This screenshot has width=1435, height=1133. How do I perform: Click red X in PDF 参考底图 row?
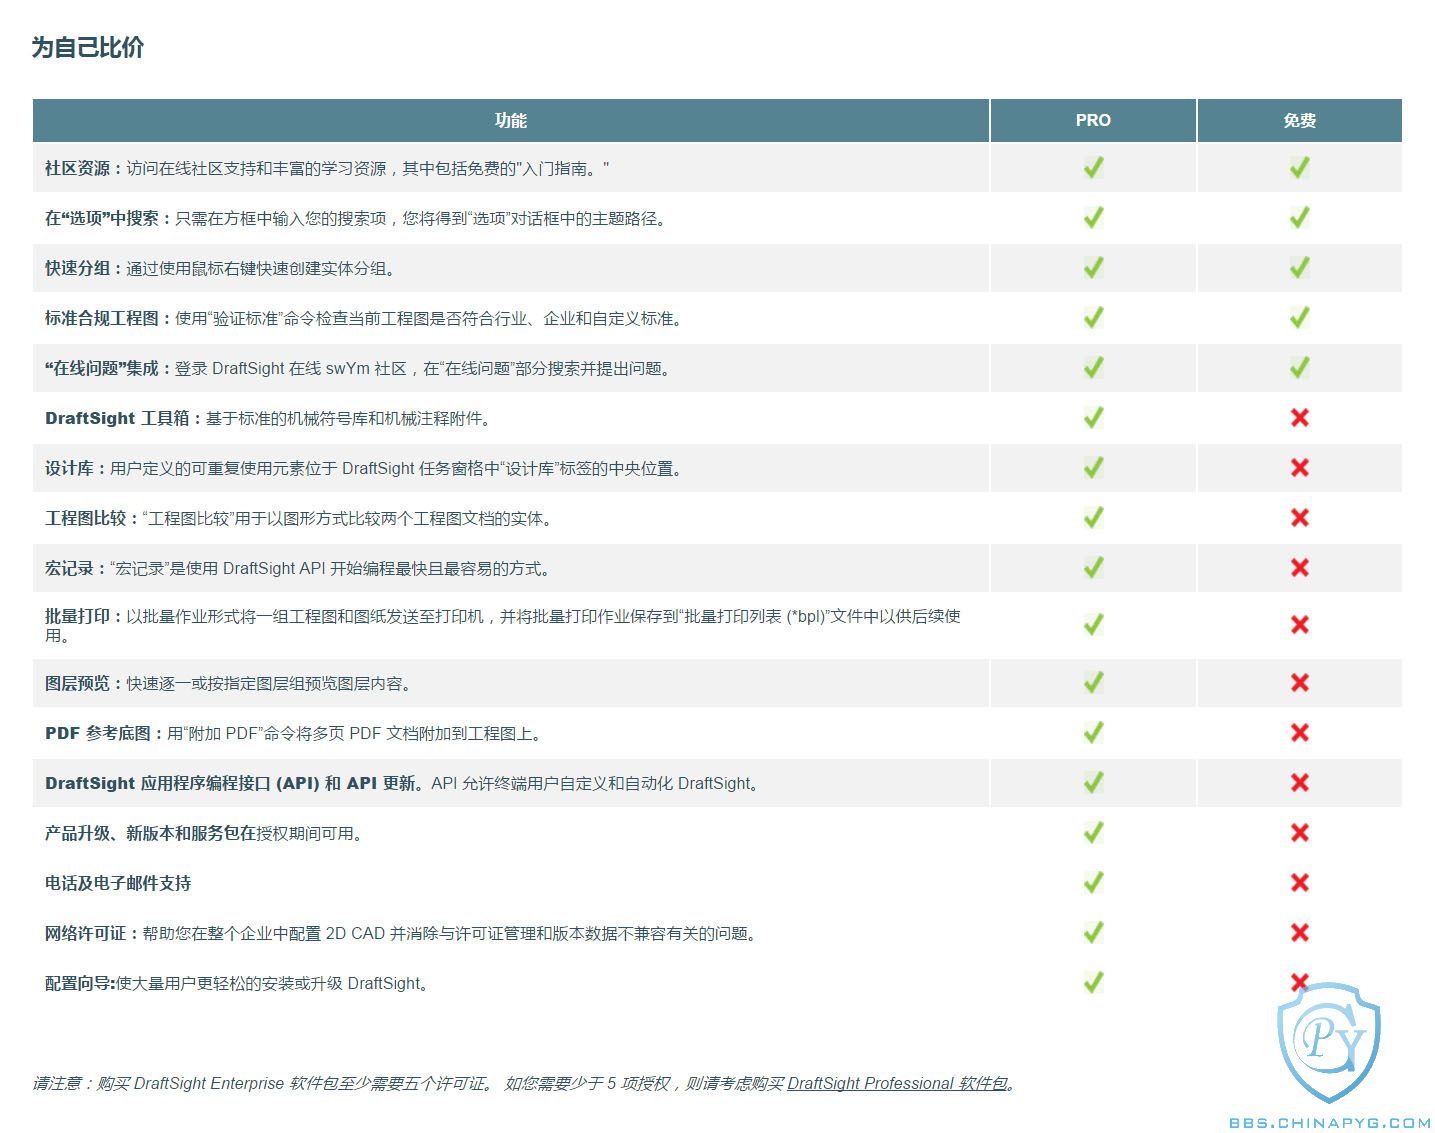pos(1299,732)
